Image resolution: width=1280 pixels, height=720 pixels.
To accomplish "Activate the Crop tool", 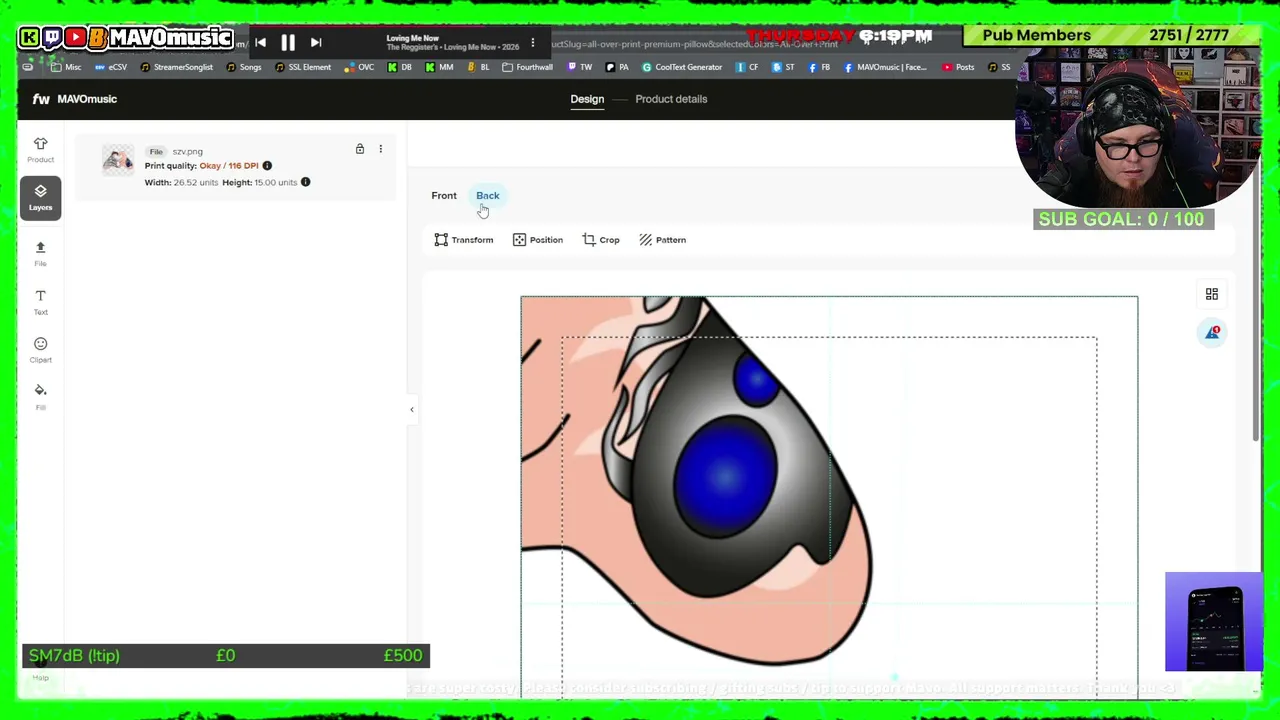I will pyautogui.click(x=601, y=240).
